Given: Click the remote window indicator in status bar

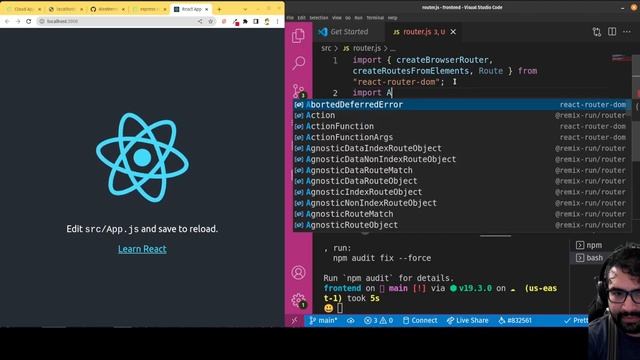Looking at the screenshot, I should point(294,321).
